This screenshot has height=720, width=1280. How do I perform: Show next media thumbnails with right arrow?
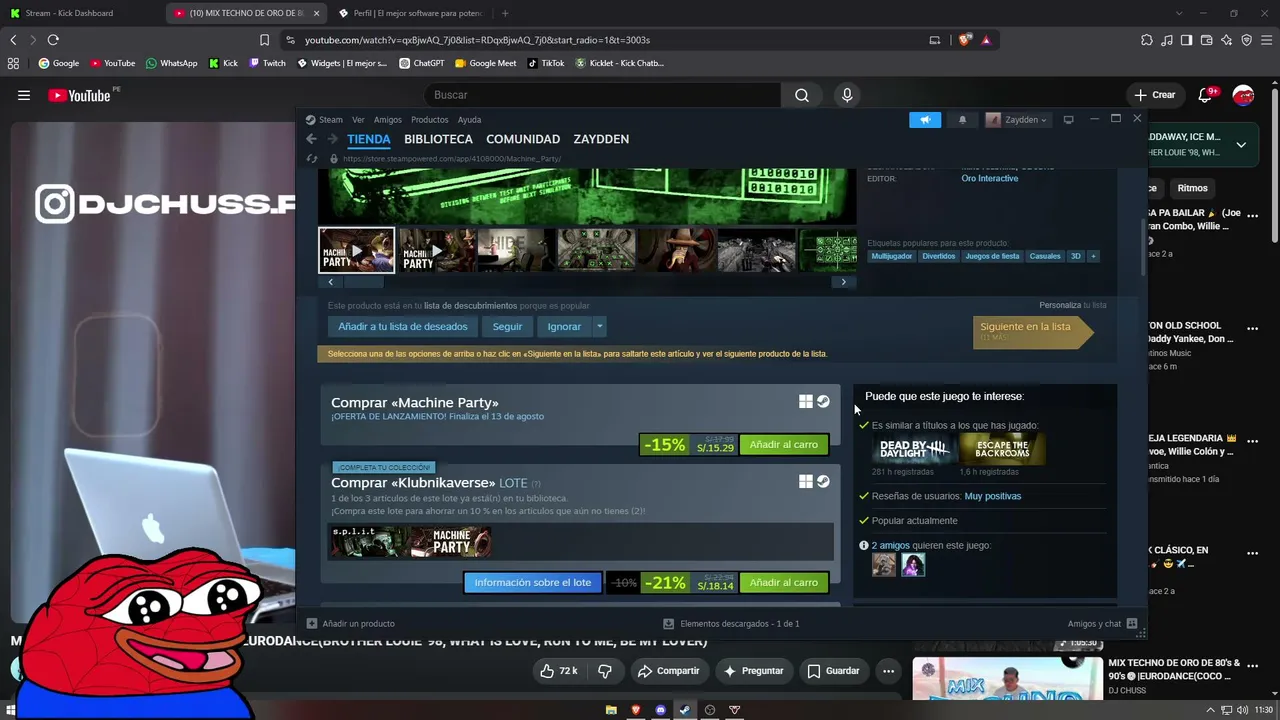(x=843, y=282)
